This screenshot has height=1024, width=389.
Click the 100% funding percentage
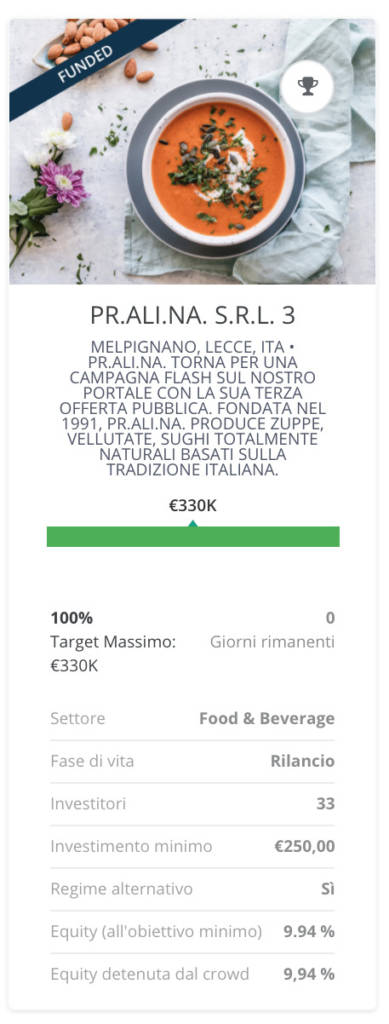pyautogui.click(x=72, y=618)
